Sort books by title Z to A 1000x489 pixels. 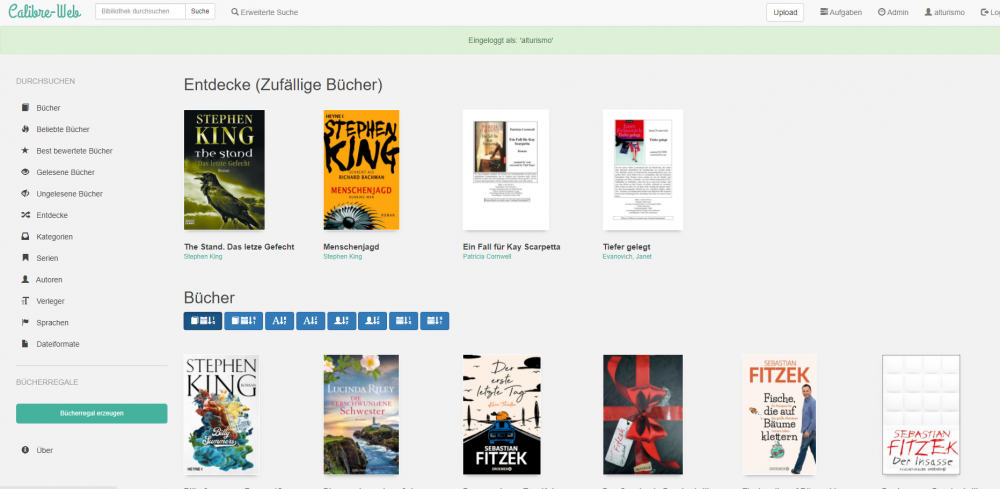tap(311, 321)
